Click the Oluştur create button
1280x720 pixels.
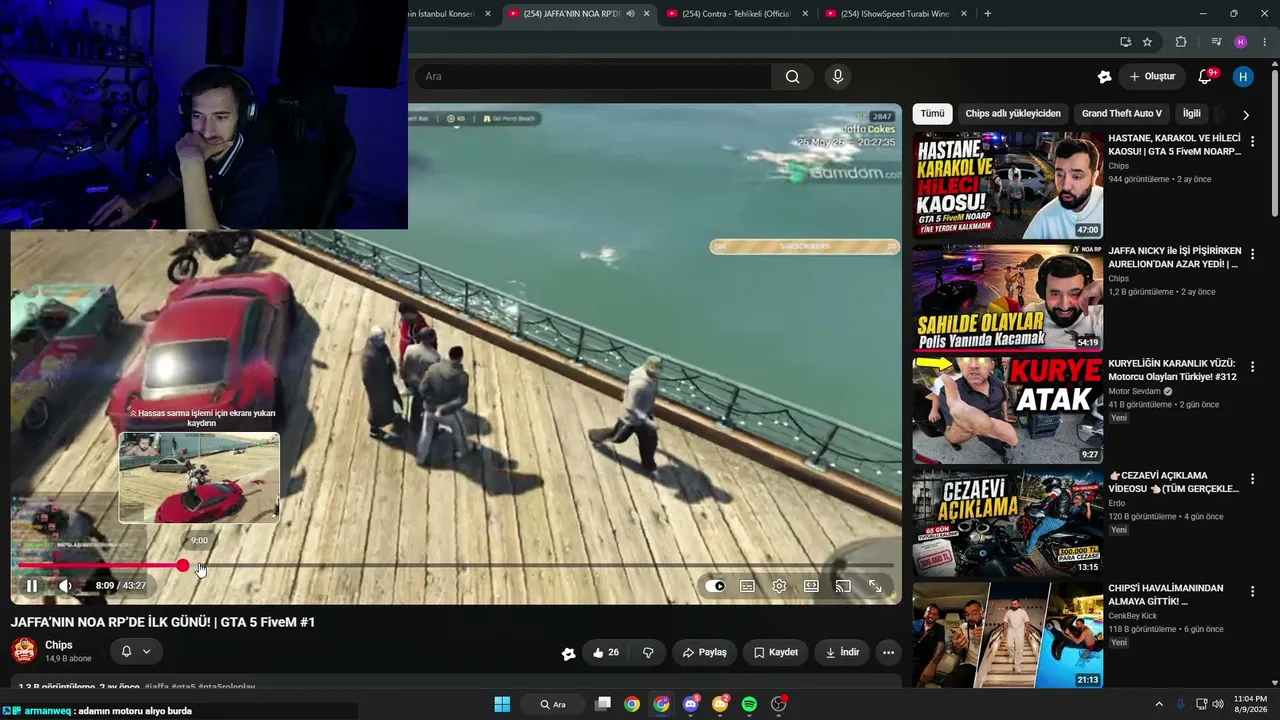1152,76
